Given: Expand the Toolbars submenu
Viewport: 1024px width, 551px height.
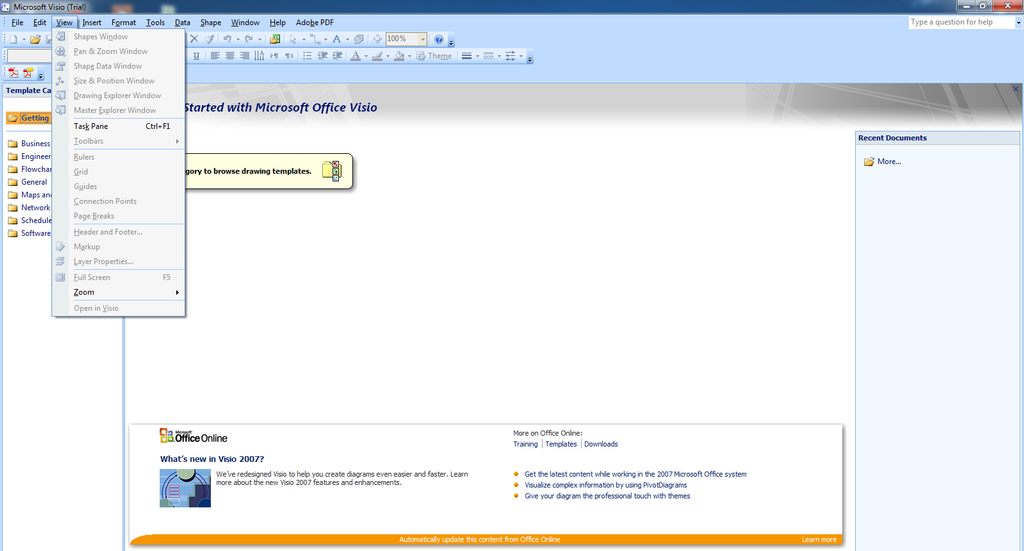Looking at the screenshot, I should pyautogui.click(x=119, y=141).
